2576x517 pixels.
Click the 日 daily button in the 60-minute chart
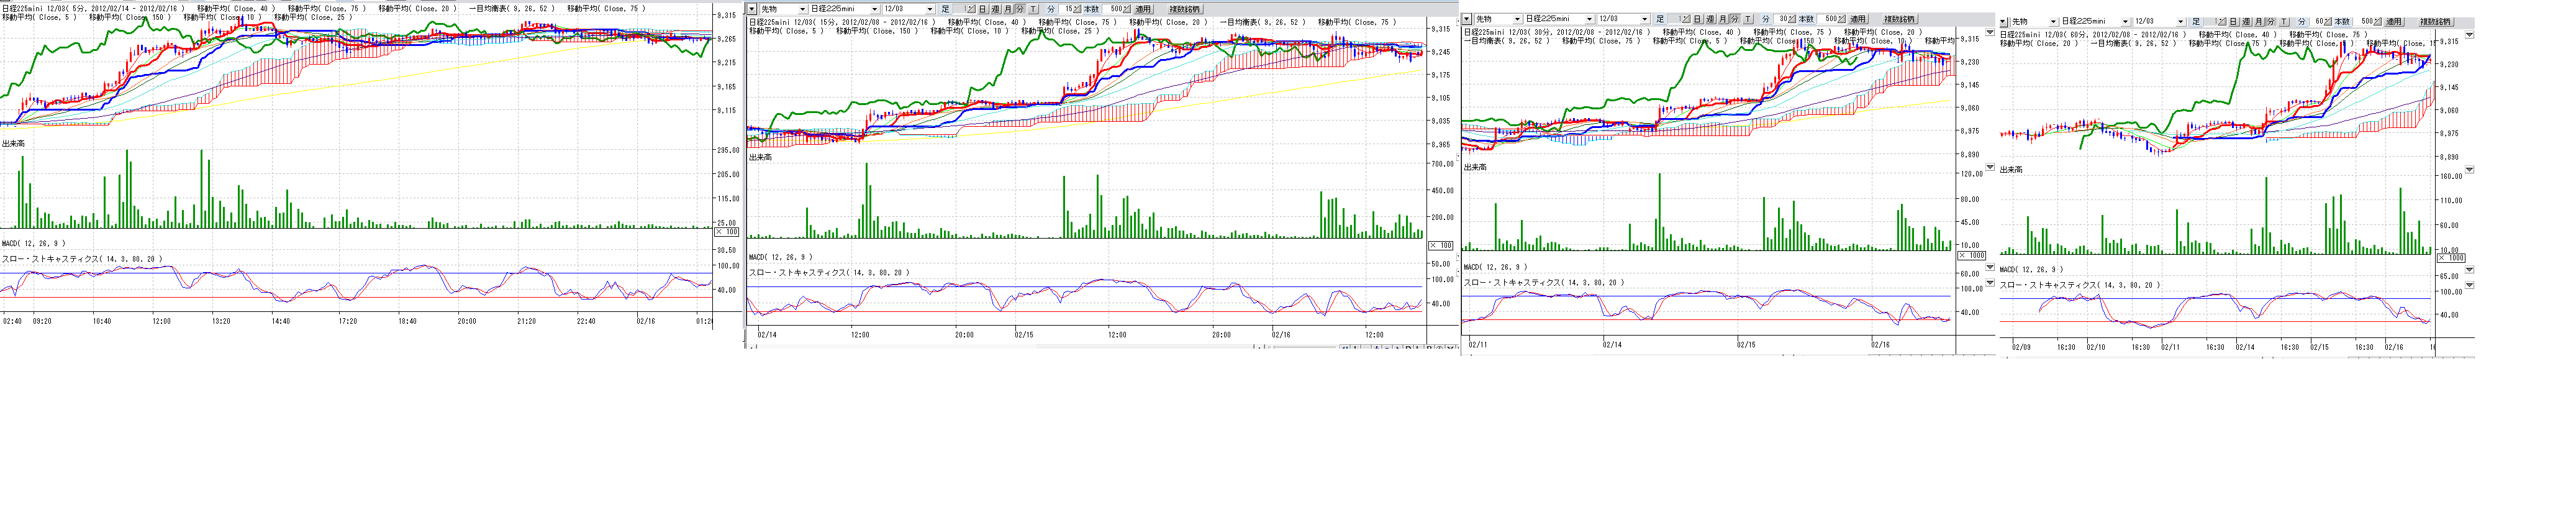pos(2233,21)
